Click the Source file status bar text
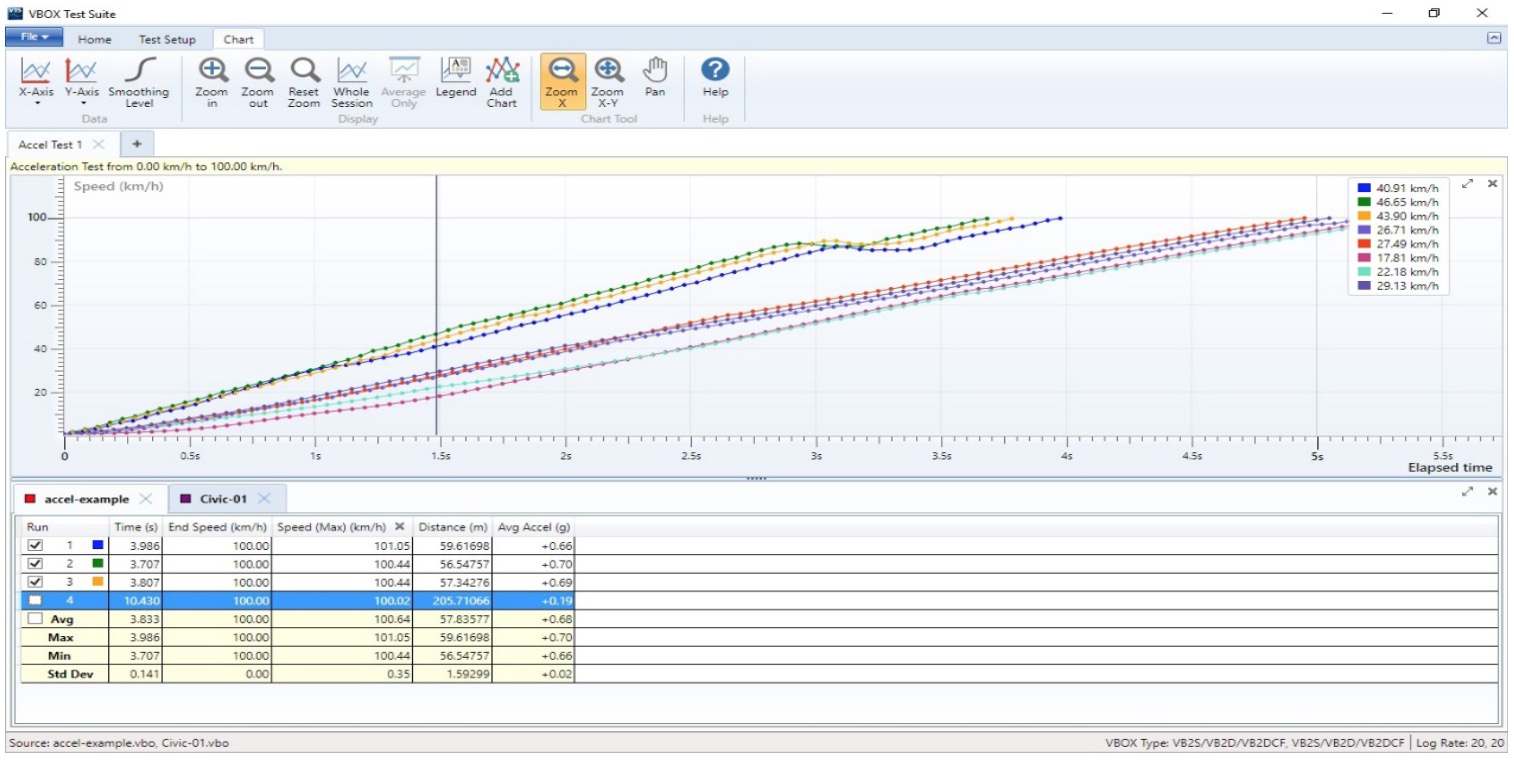This screenshot has height=760, width=1514. (120, 743)
